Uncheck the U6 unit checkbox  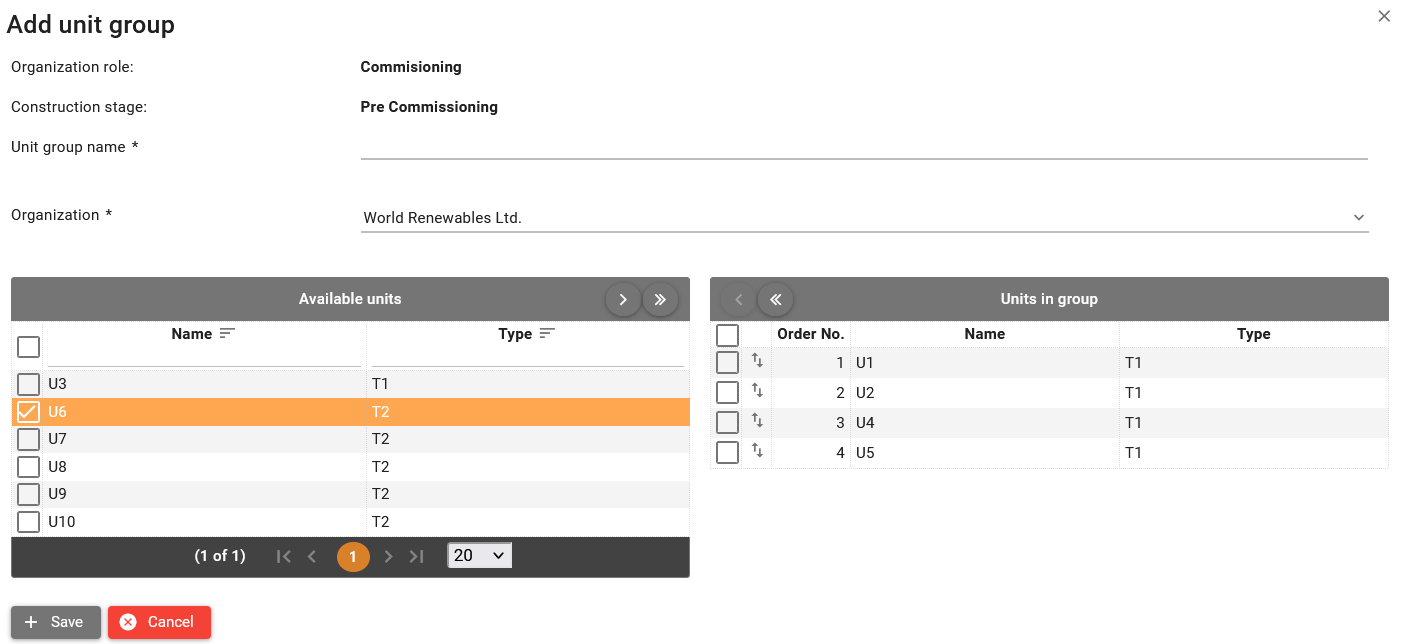[28, 412]
